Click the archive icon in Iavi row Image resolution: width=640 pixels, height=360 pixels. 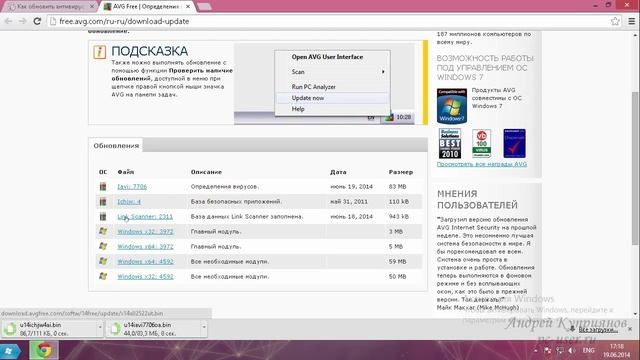pyautogui.click(x=103, y=187)
